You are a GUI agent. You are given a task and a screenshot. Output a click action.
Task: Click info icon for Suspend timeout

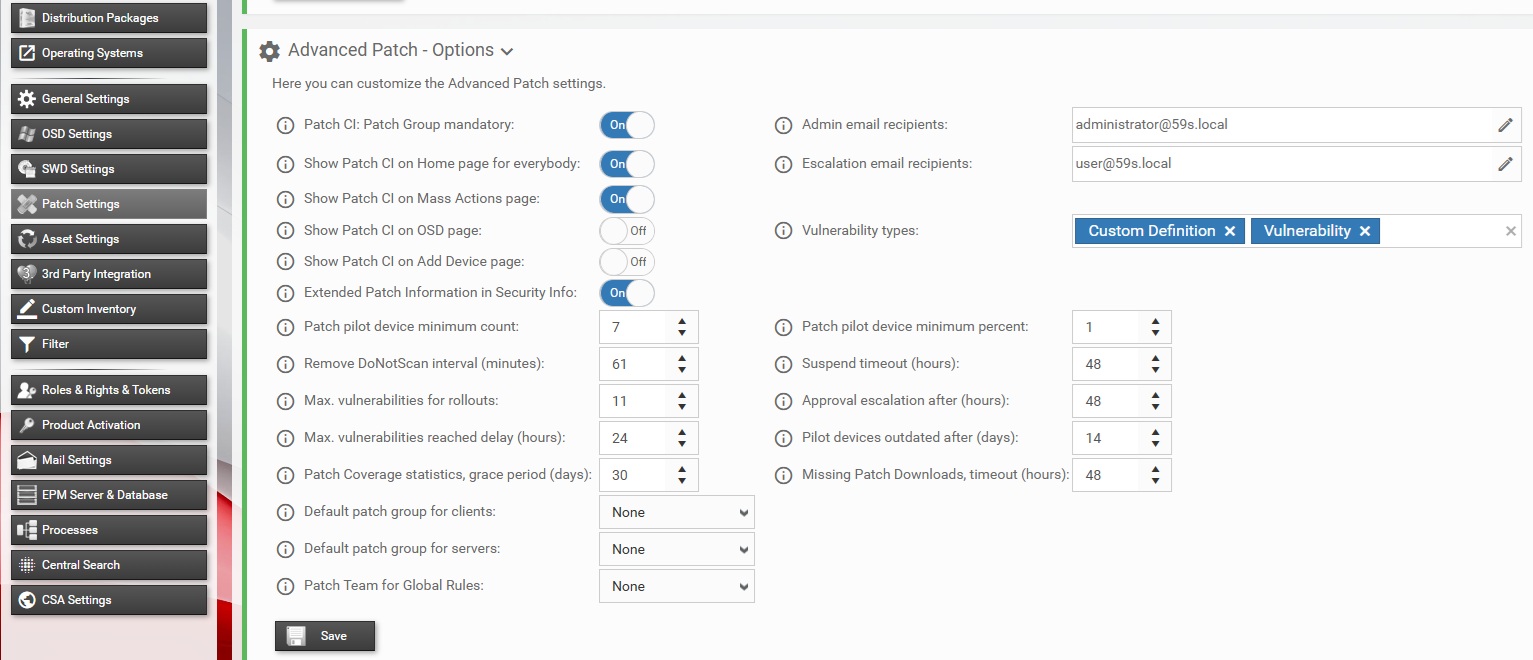(784, 364)
